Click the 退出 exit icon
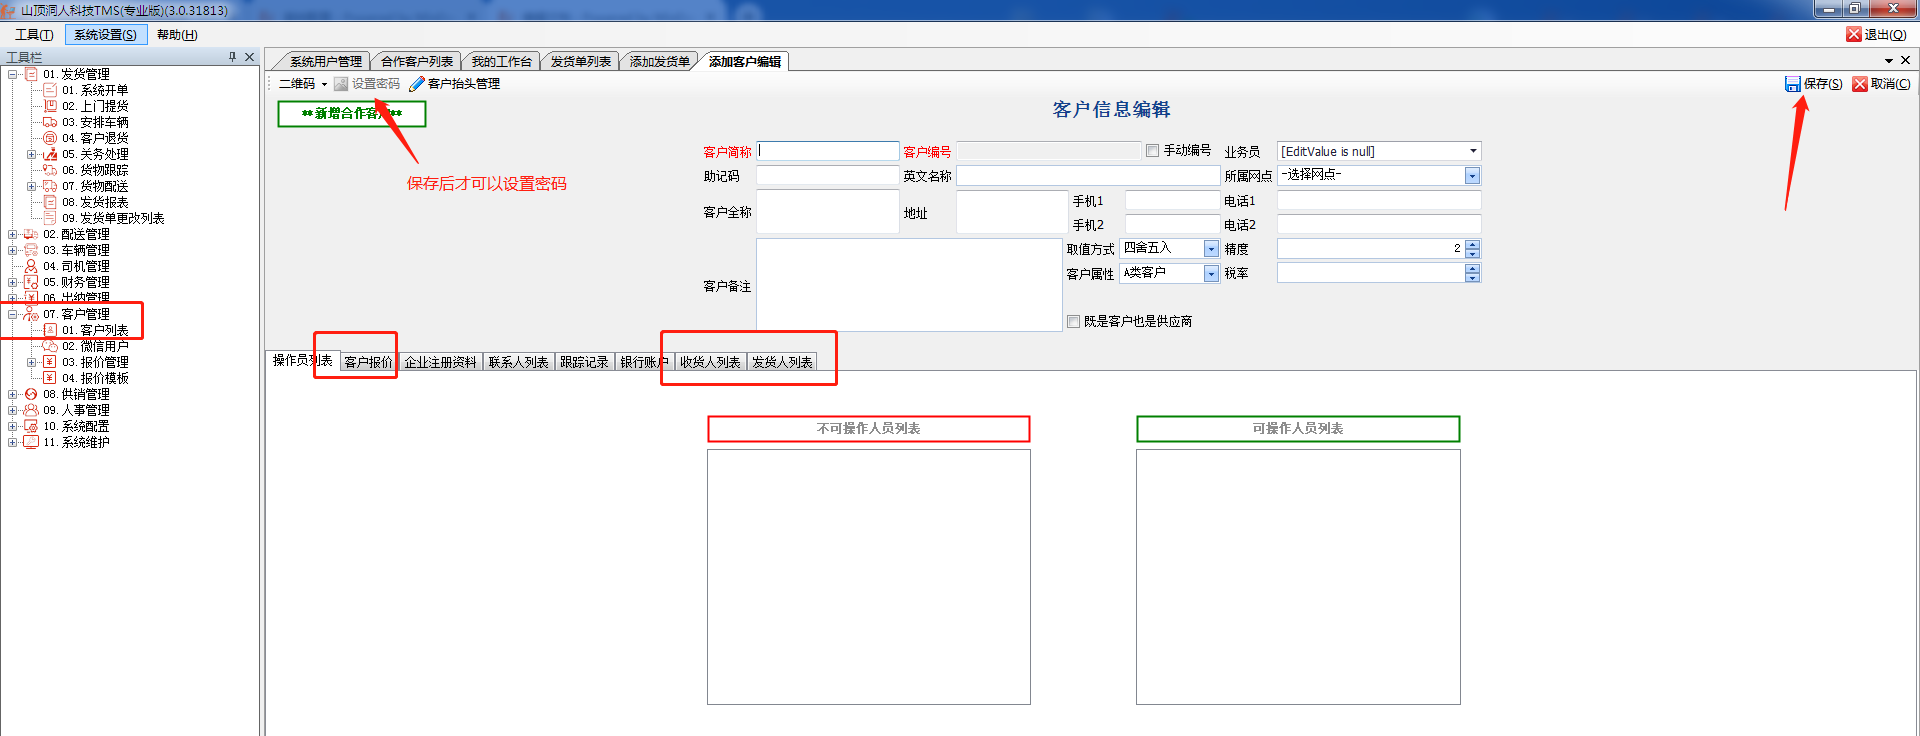Viewport: 1920px width, 736px height. 1854,34
